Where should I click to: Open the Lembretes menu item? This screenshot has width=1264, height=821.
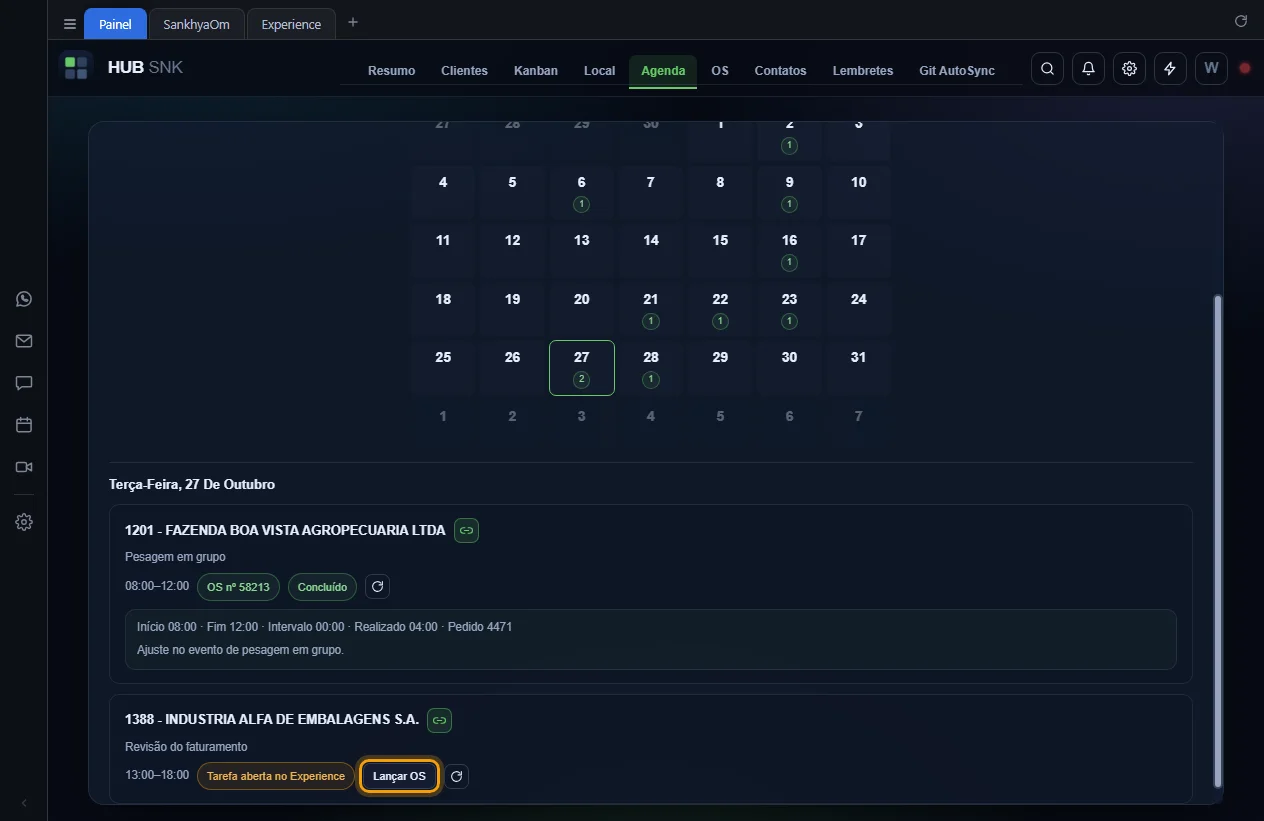[863, 71]
